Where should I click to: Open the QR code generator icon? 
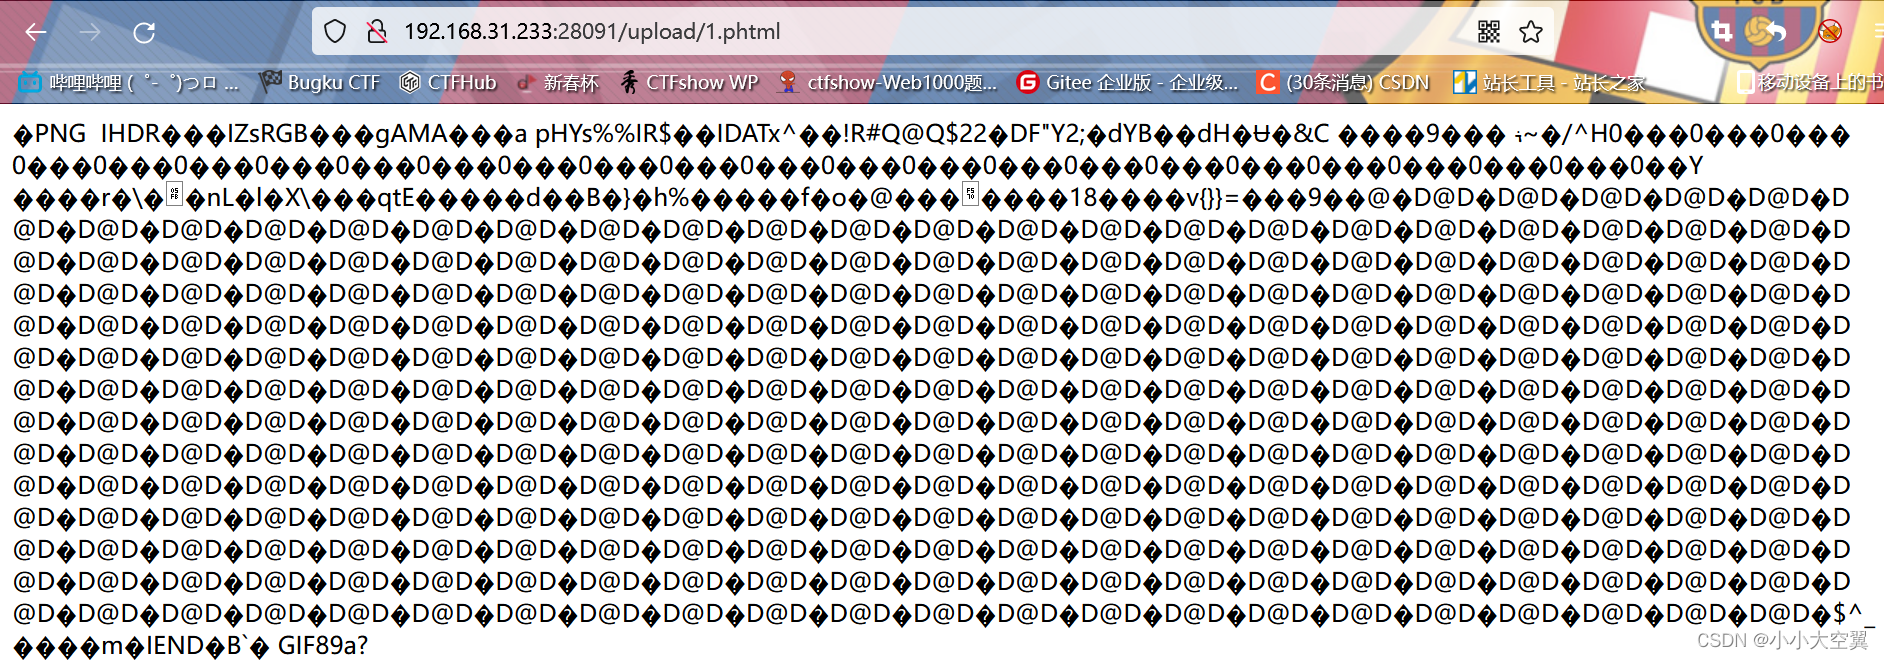pos(1489,32)
